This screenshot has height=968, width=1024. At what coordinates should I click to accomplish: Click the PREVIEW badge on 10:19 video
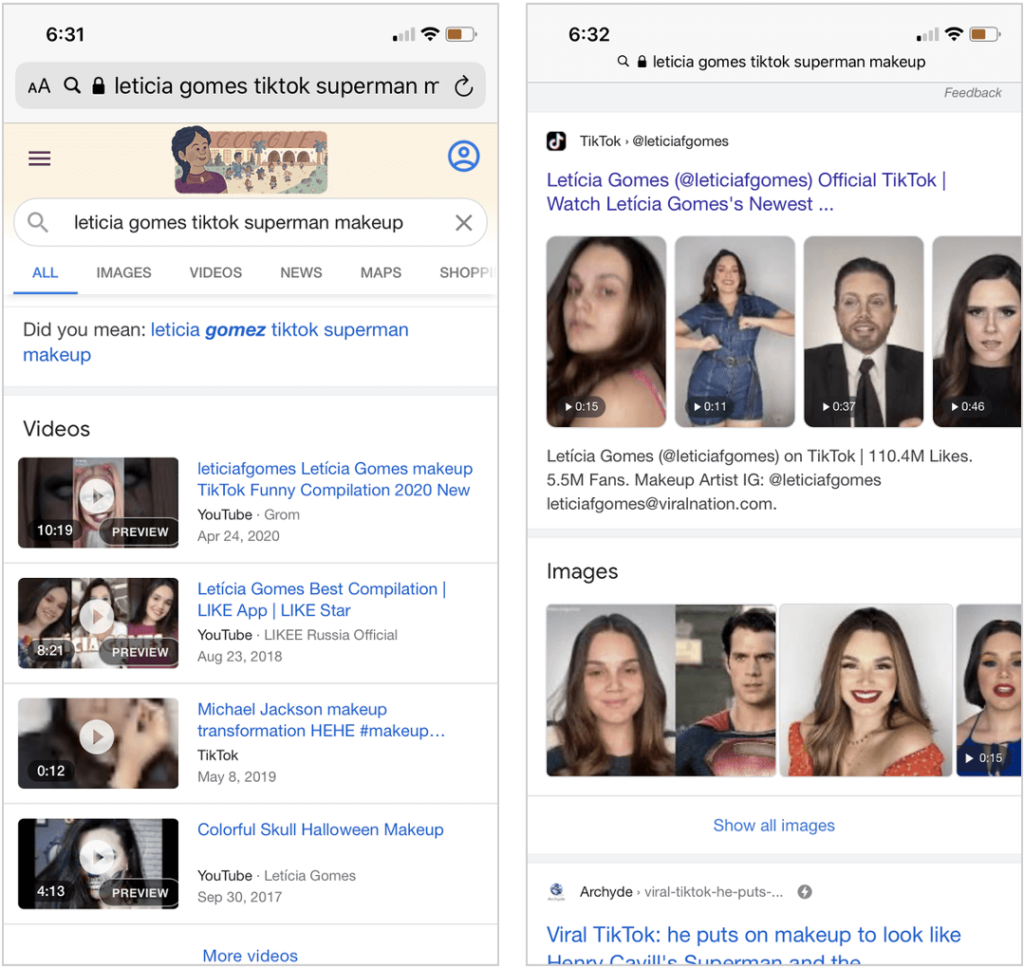tap(139, 532)
